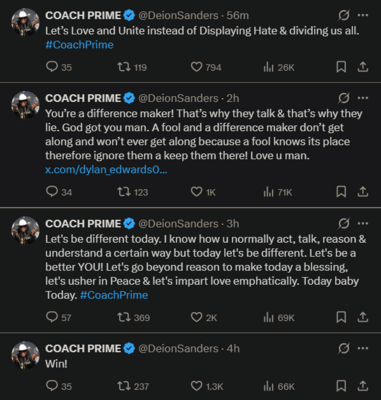The height and width of the screenshot is (400, 381).
Task: Open Coach Prime avatar on the 'Win!' tweet
Action: 25,355
